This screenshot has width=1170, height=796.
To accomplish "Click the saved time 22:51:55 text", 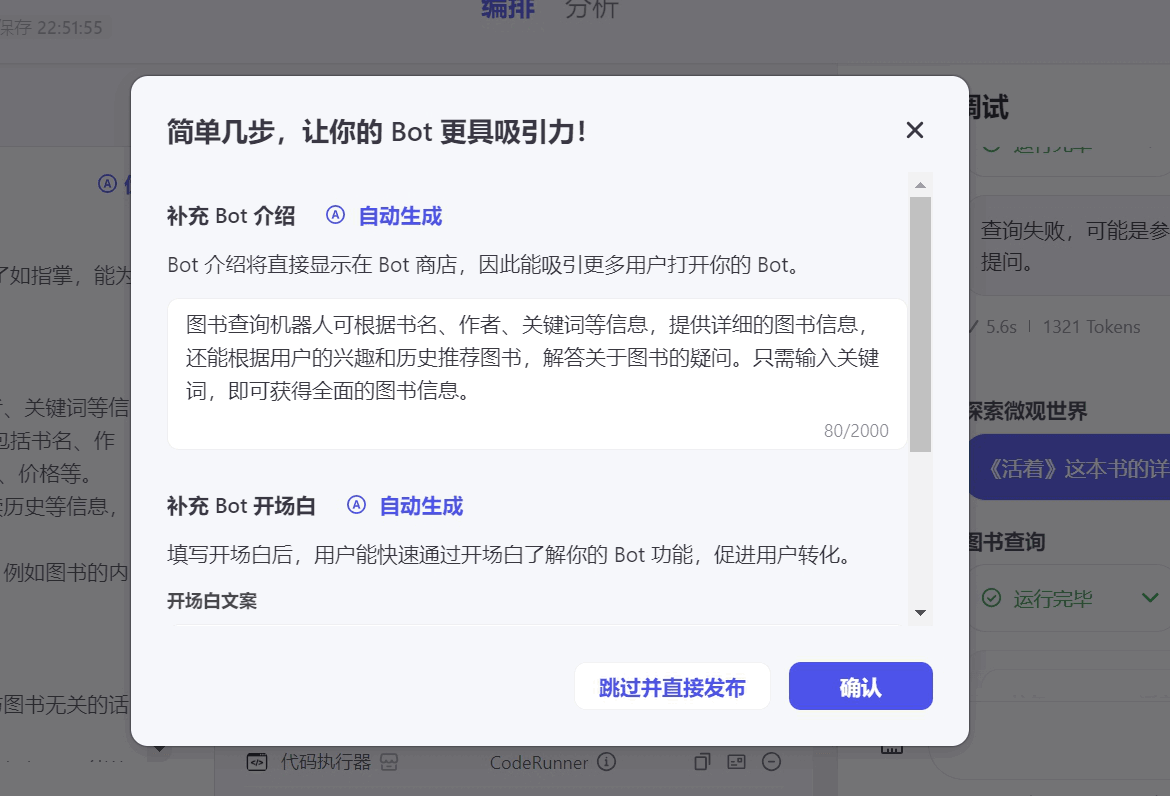I will (69, 28).
